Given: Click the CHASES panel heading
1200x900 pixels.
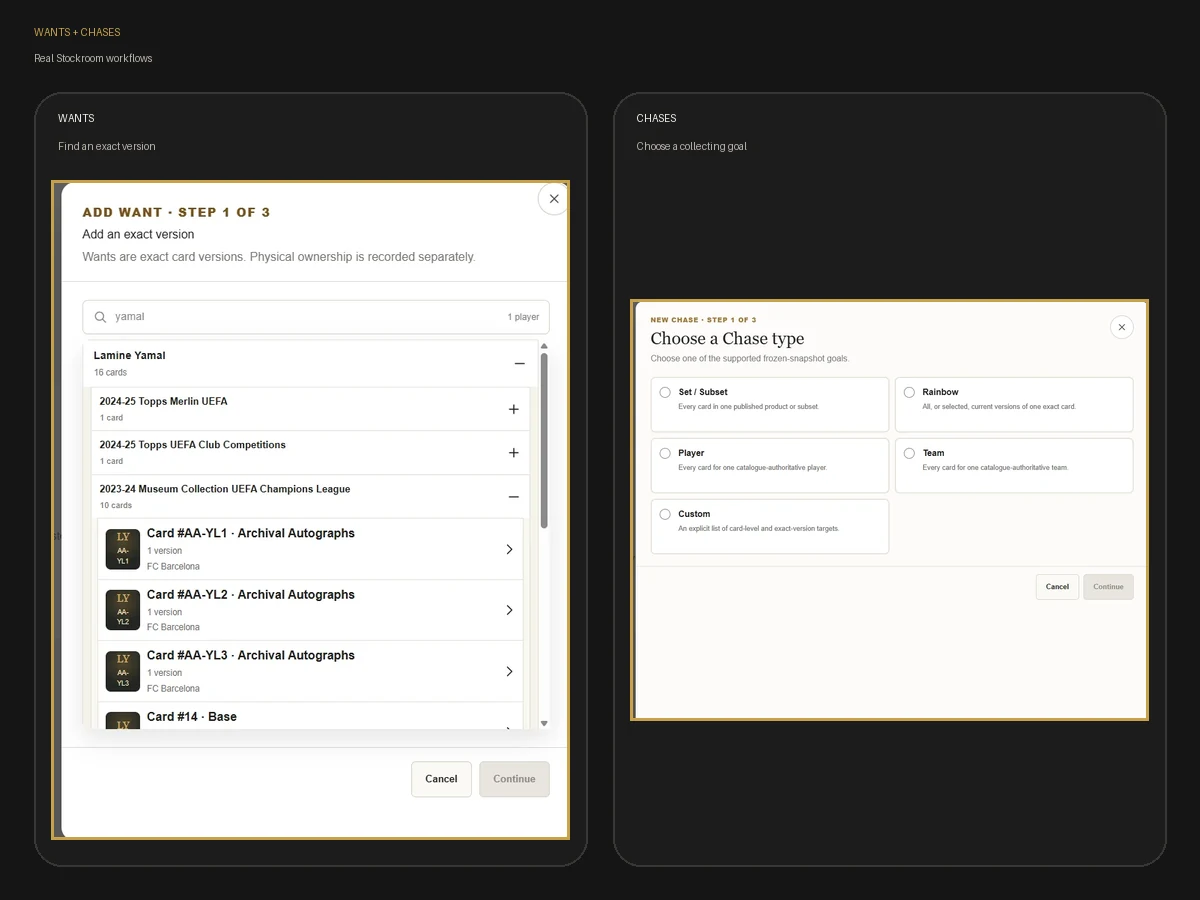Looking at the screenshot, I should click(656, 118).
